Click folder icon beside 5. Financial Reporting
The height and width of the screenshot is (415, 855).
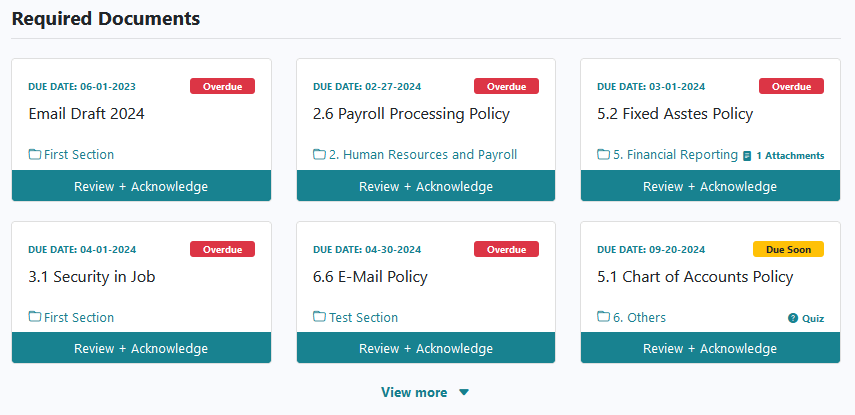604,155
